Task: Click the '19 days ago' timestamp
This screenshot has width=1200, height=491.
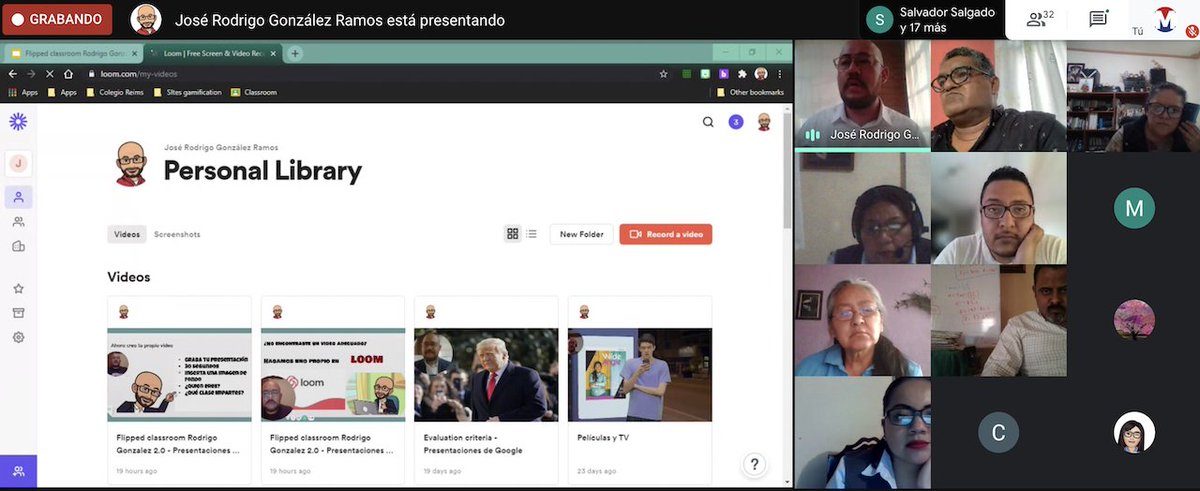Action: click(443, 471)
